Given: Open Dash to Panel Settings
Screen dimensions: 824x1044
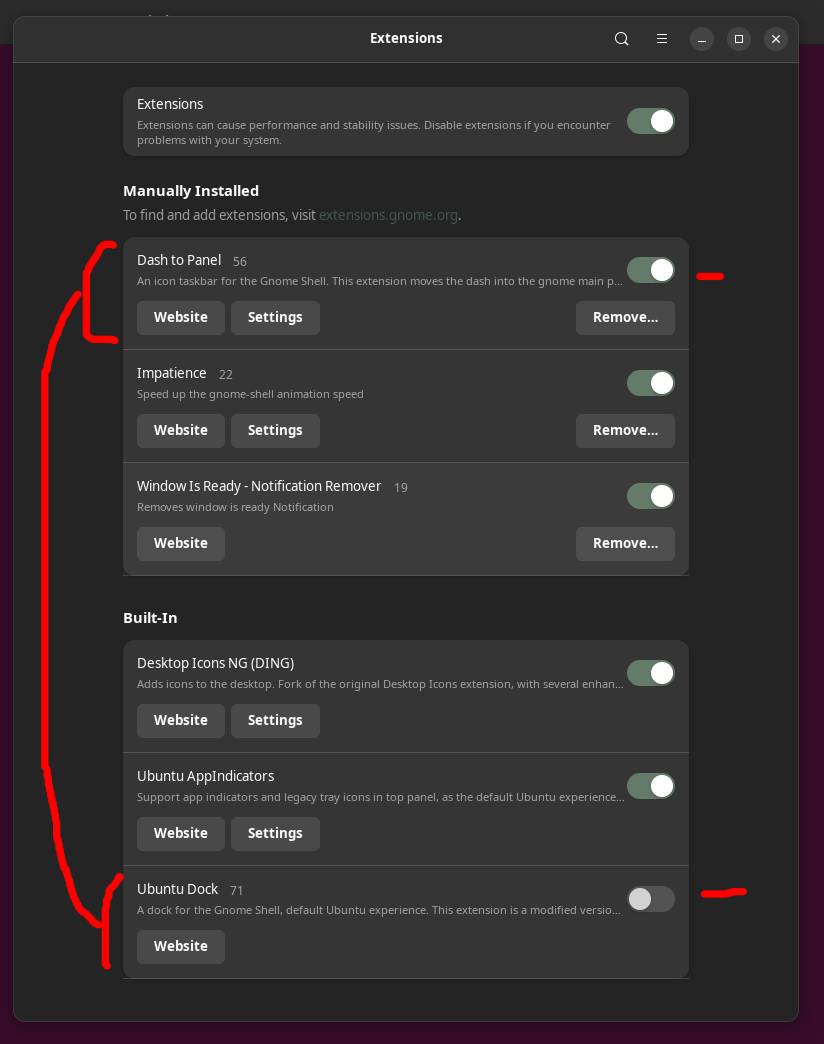Looking at the screenshot, I should point(275,317).
